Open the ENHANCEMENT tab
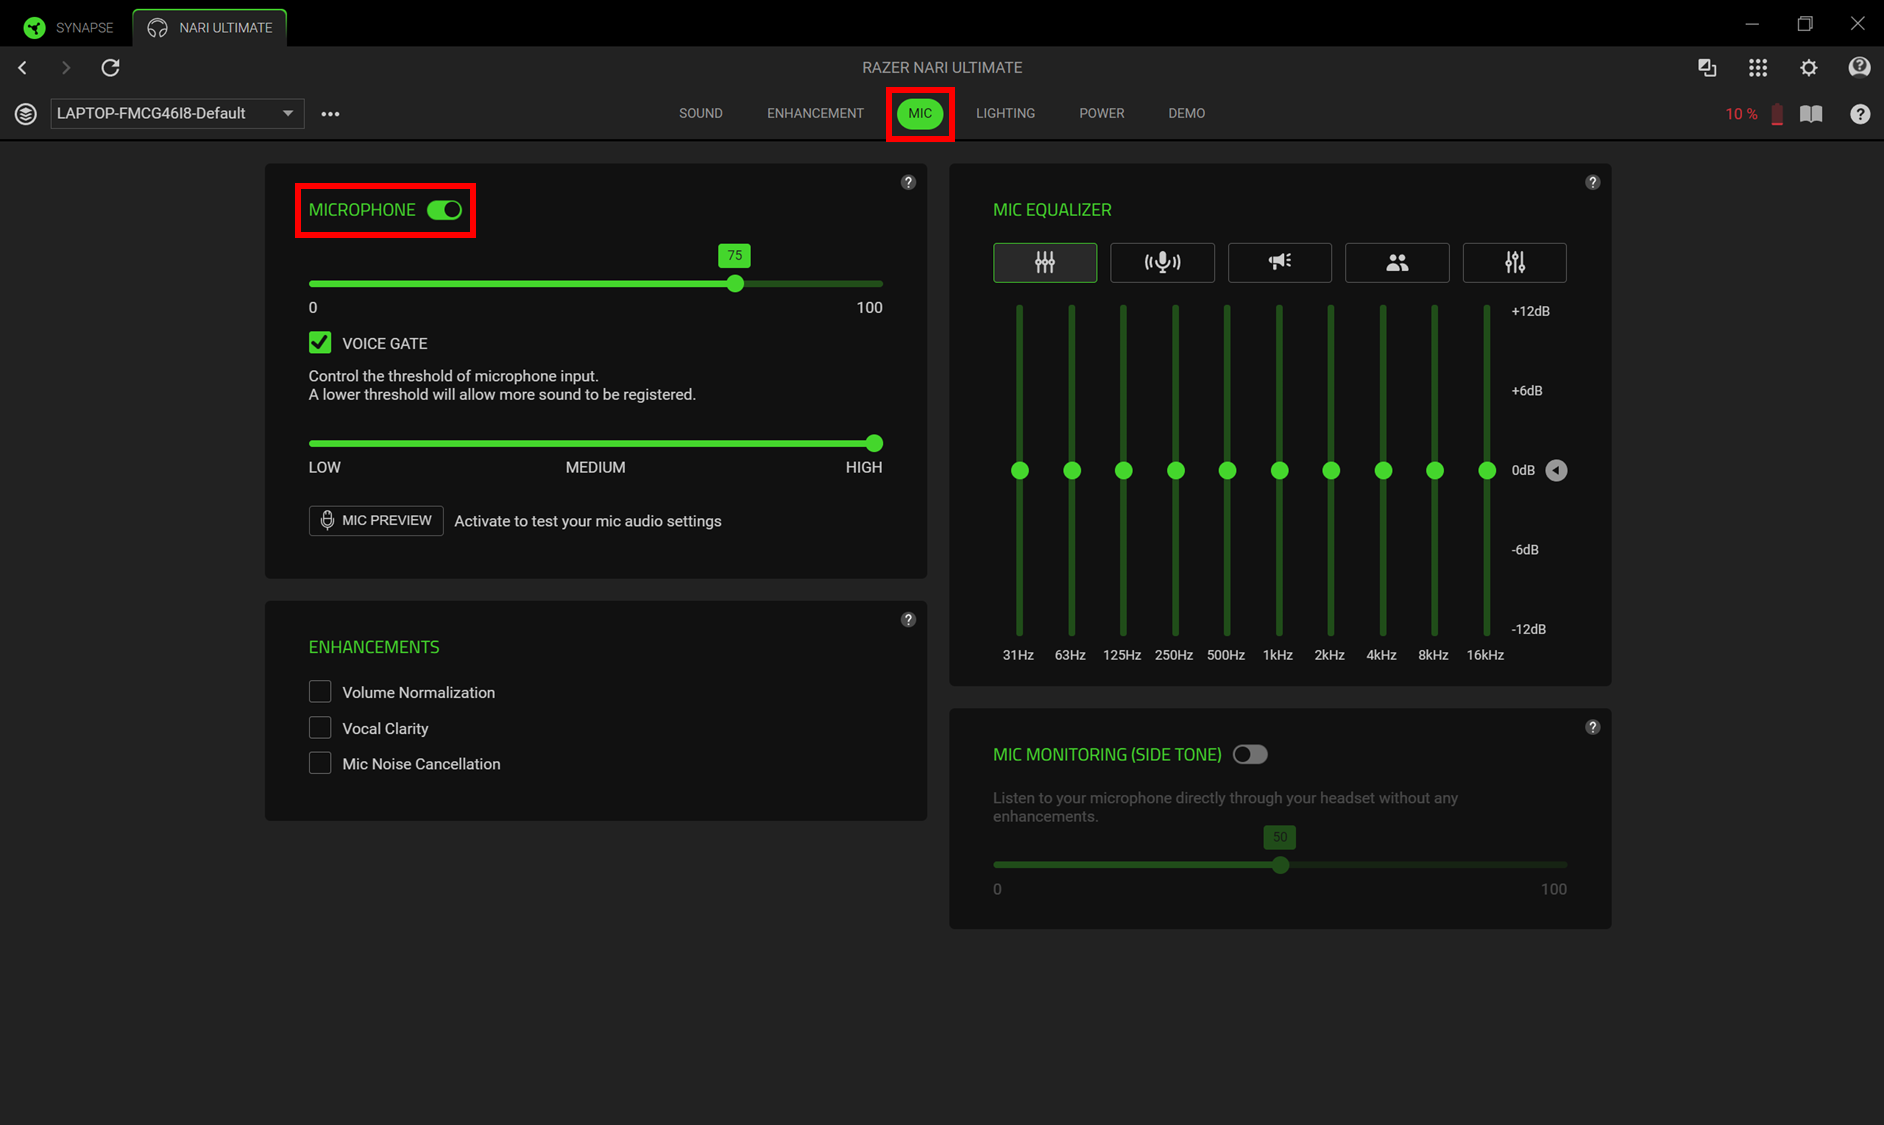 pos(815,113)
